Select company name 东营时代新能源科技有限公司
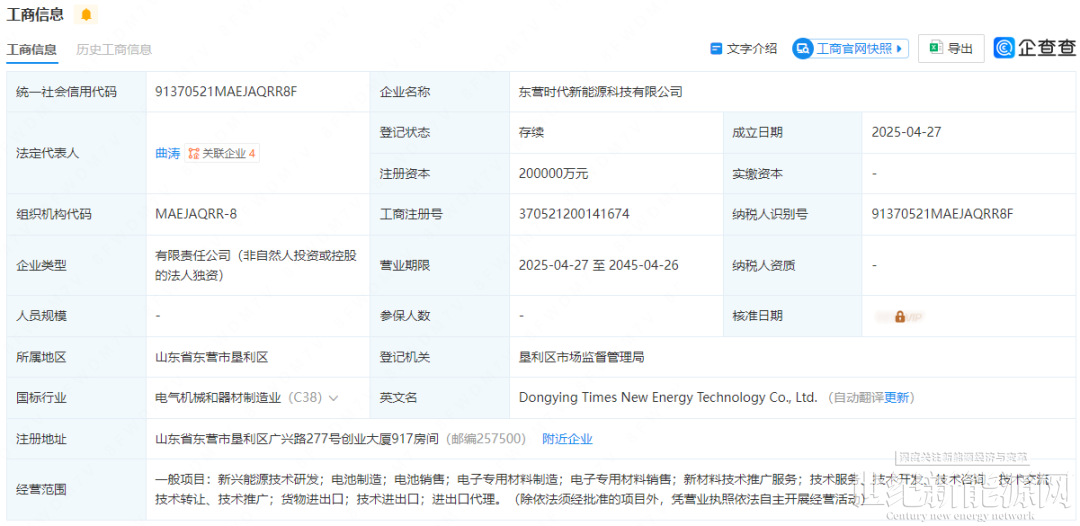Image resolution: width=1080 pixels, height=526 pixels. pyautogui.click(x=601, y=92)
